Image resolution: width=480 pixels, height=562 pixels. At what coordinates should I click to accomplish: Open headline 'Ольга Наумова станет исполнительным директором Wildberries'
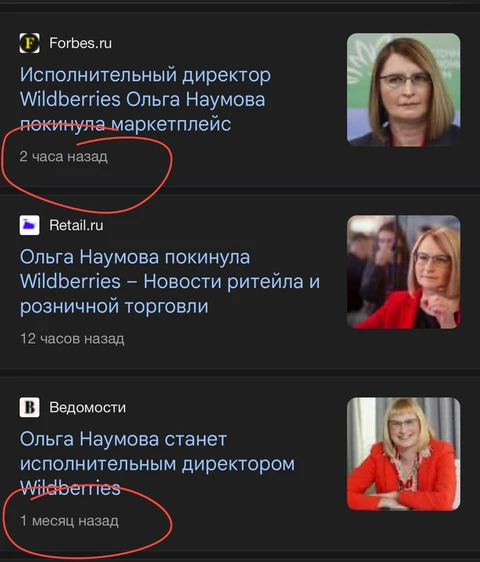pyautogui.click(x=157, y=463)
